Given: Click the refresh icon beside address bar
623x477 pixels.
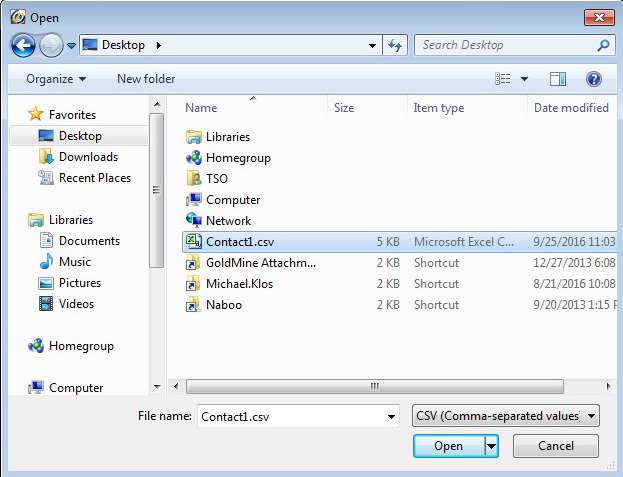Looking at the screenshot, I should [394, 45].
